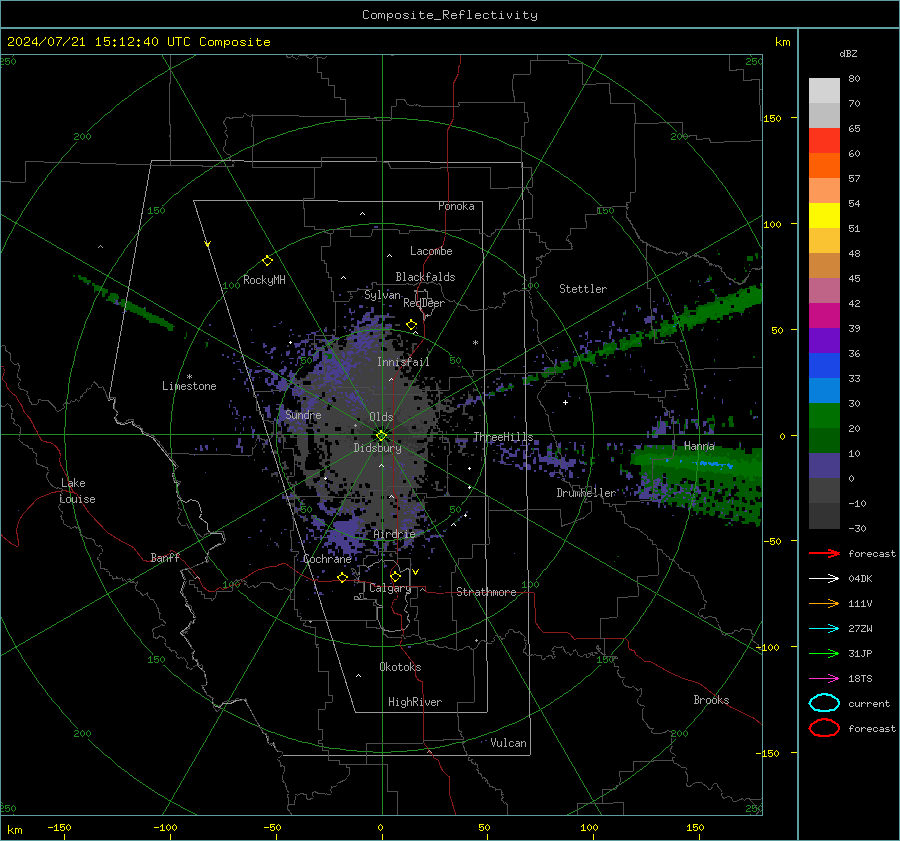Select the cyan 27ZW arrow icon

824,628
